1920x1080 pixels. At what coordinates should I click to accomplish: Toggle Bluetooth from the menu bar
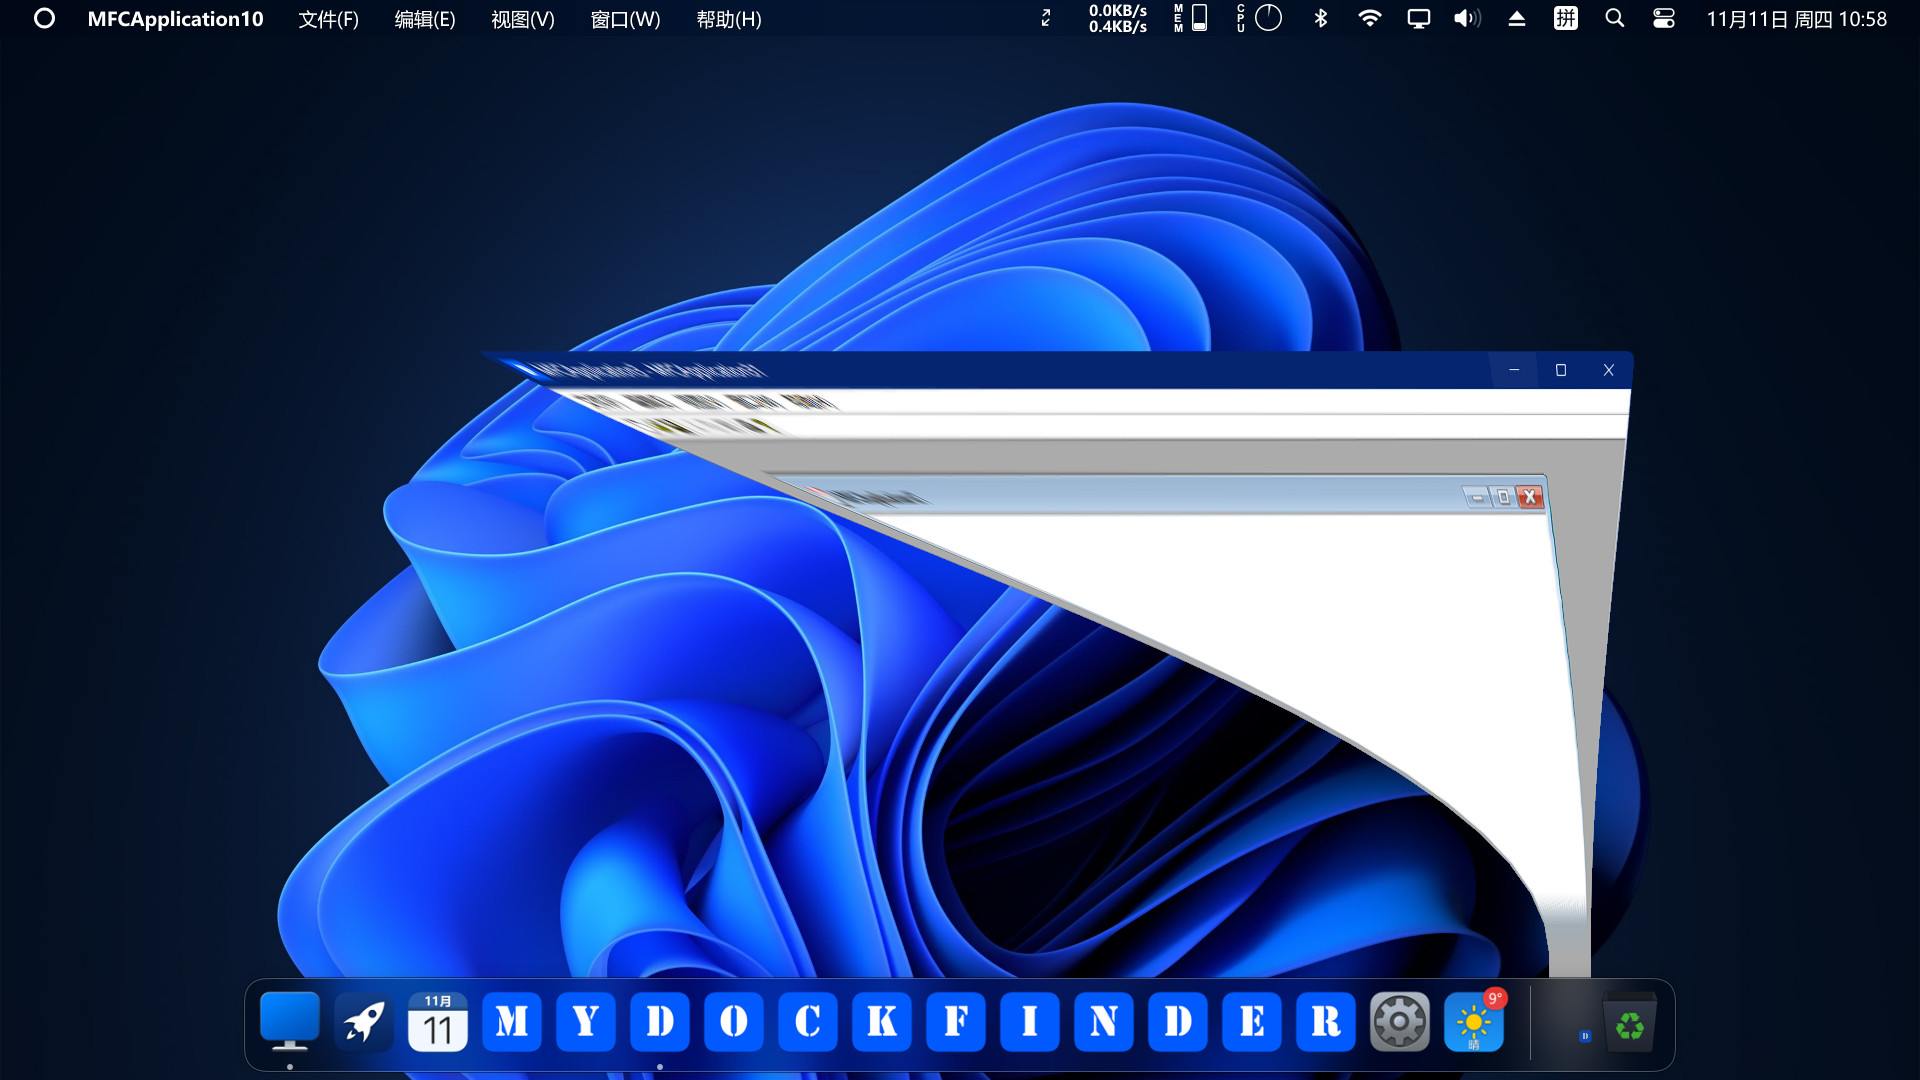(x=1321, y=18)
